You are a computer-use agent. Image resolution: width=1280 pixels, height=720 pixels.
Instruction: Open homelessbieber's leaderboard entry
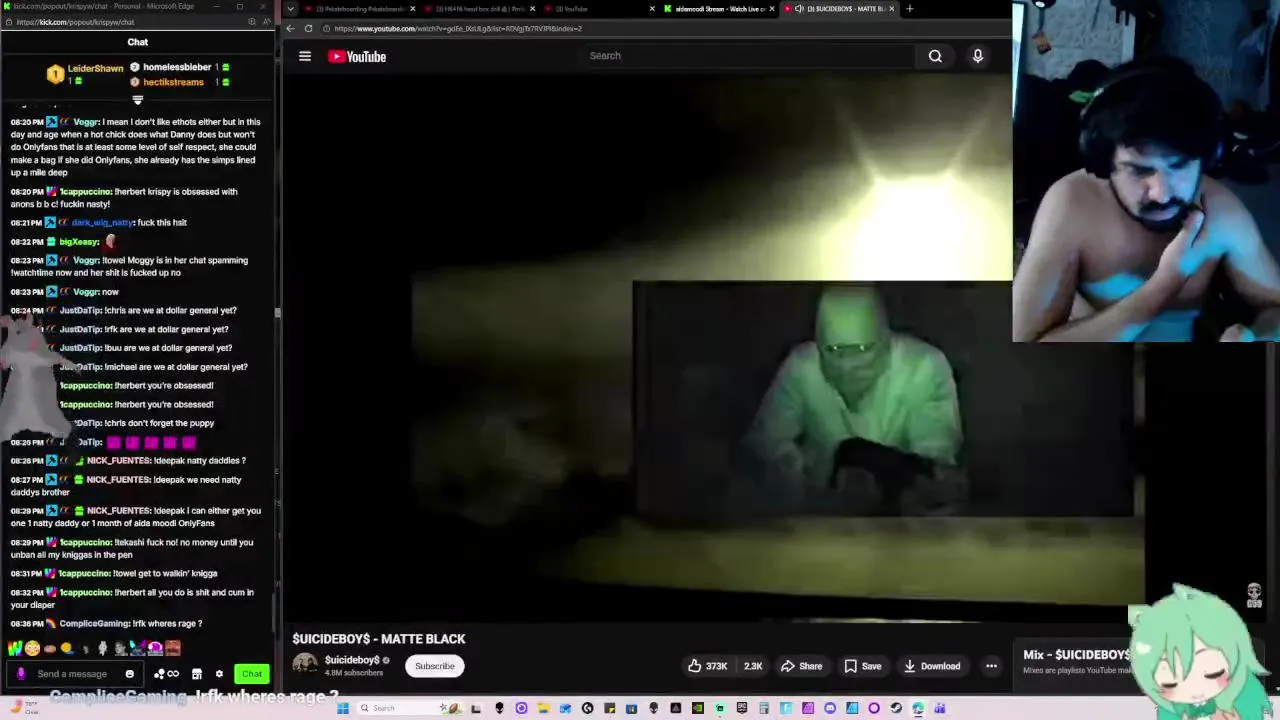point(180,67)
